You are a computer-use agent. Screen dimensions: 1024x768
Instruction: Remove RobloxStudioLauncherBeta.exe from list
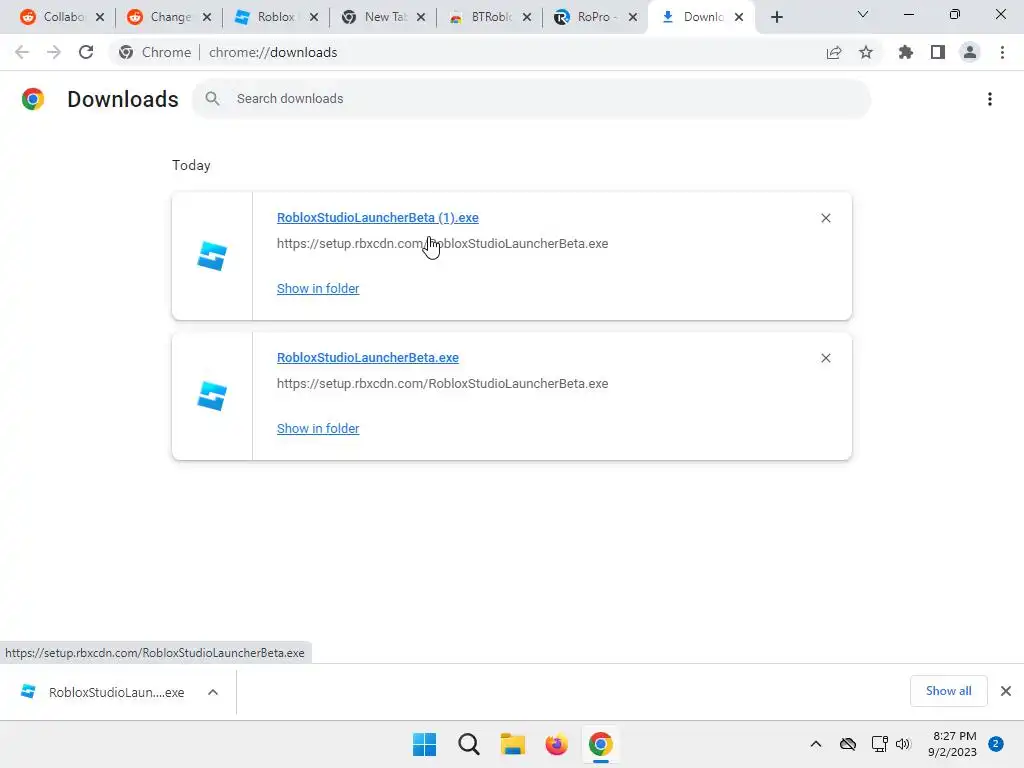[x=826, y=358]
